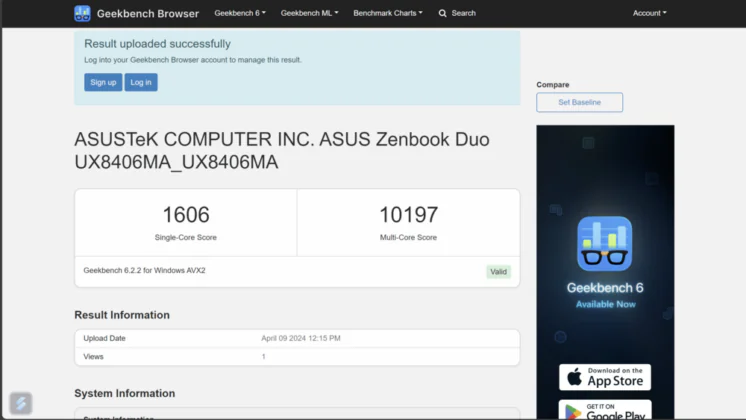Click the Views row label

[x=93, y=356]
